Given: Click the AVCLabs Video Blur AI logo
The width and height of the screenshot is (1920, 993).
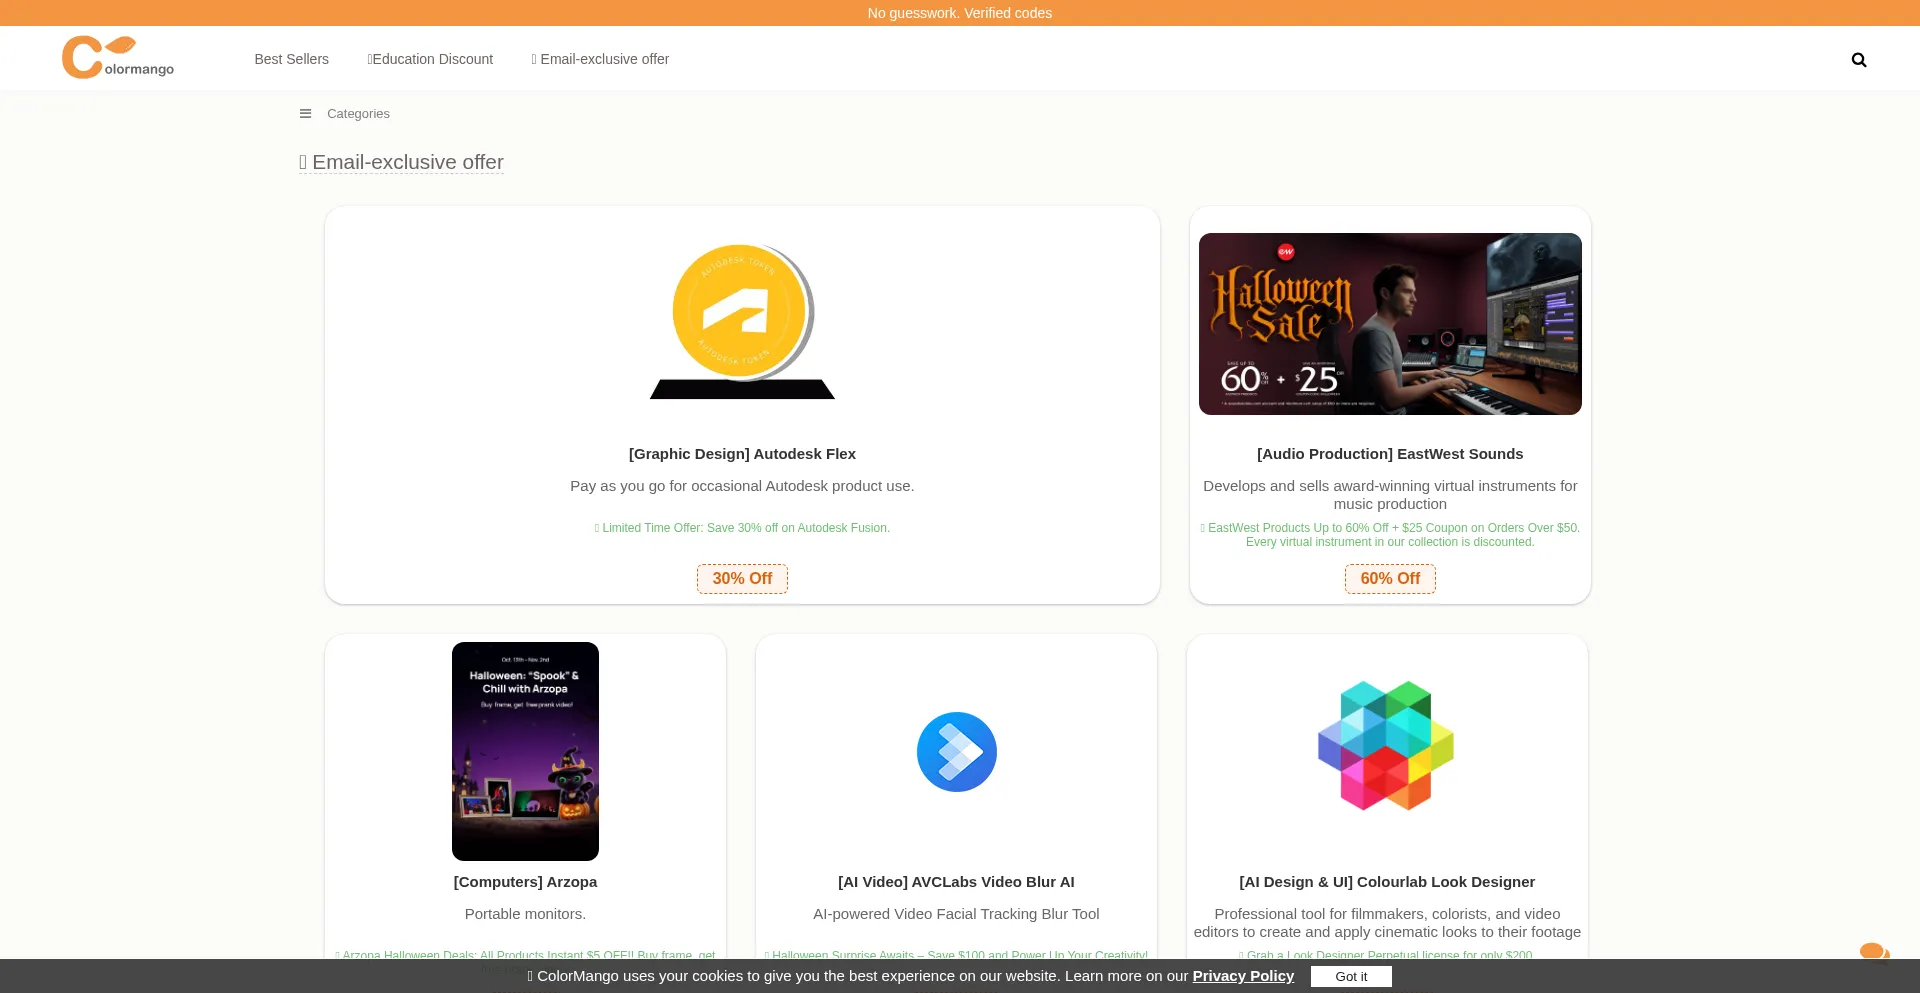Looking at the screenshot, I should click(x=956, y=752).
